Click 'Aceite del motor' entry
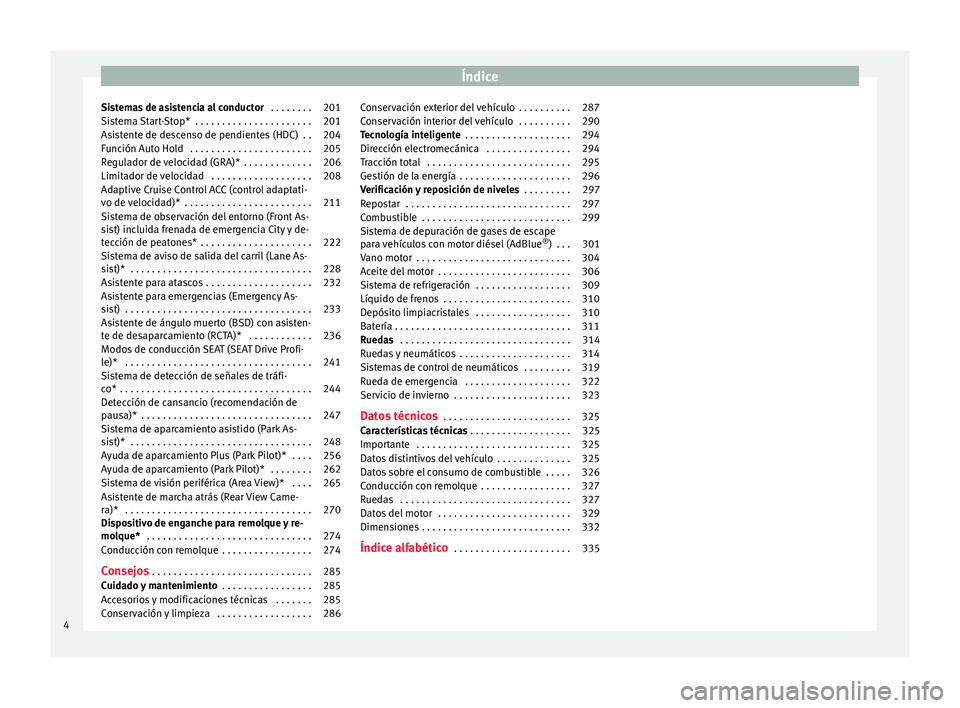 (397, 271)
